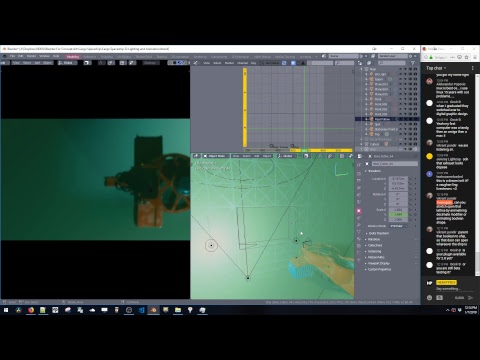The image size is (480, 360).
Task: Open the File menu in Blender
Action: click(12, 56)
